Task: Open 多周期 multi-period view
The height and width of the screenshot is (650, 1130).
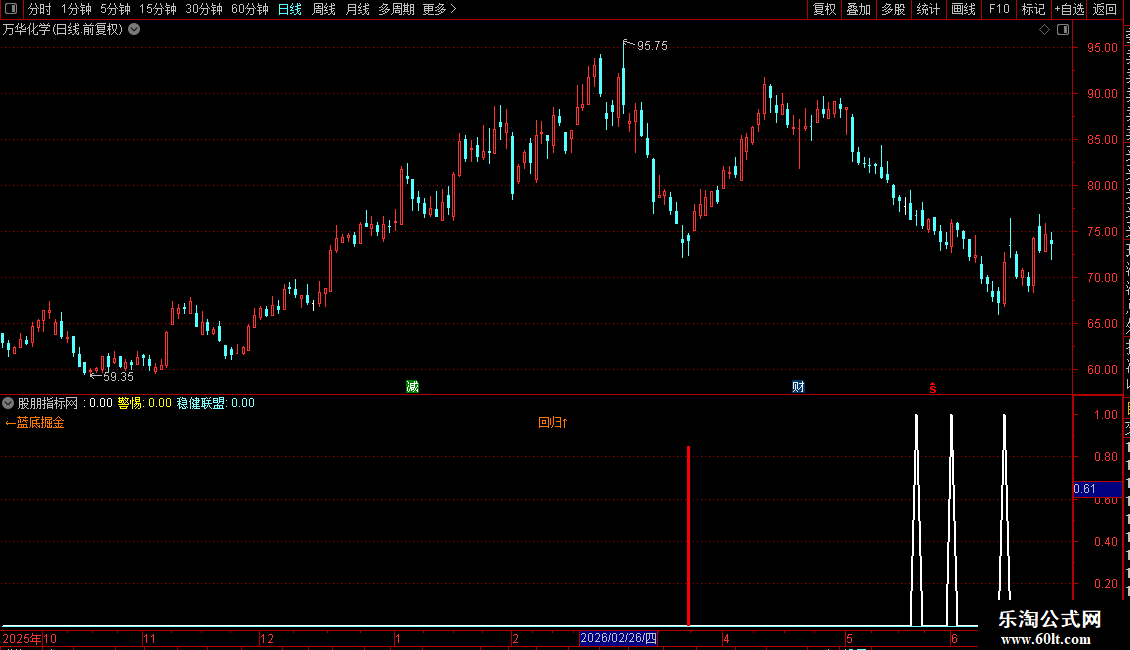Action: click(396, 9)
